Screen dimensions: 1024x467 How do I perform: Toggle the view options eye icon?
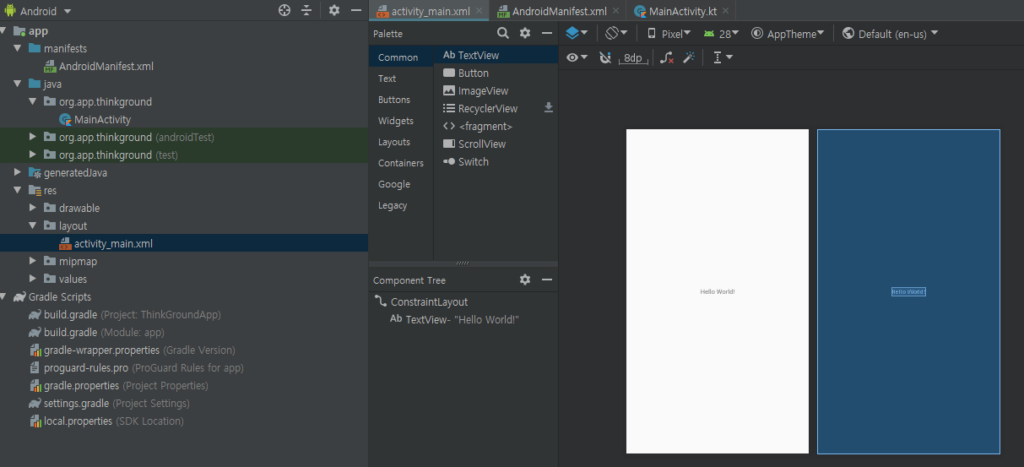(x=577, y=57)
